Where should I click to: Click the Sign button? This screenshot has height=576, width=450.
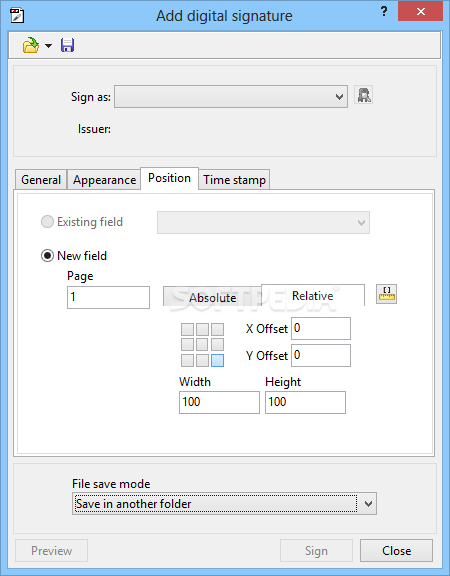(x=316, y=550)
